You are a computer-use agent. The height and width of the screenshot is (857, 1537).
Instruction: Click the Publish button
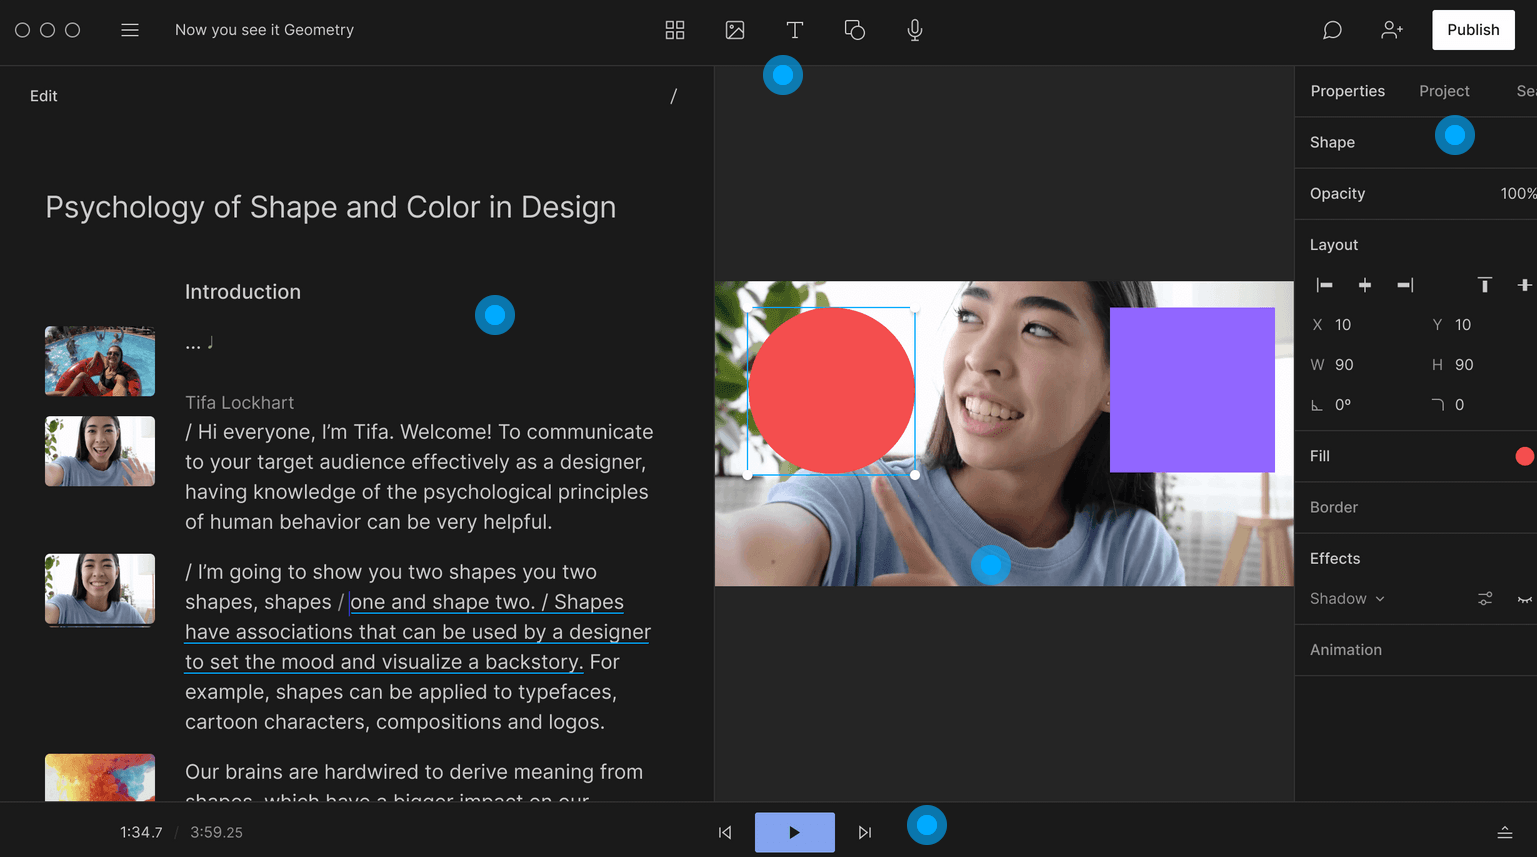[x=1473, y=30]
